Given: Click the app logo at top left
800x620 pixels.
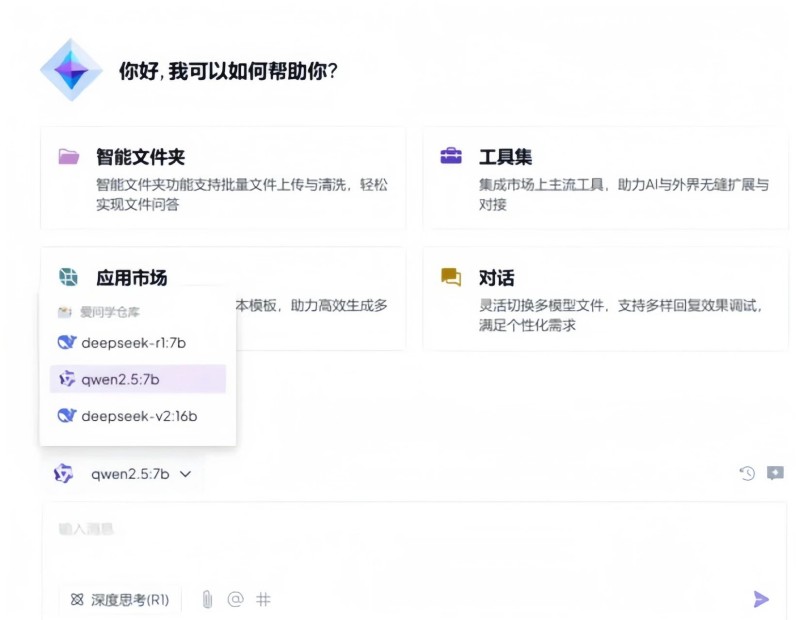Looking at the screenshot, I should (x=71, y=68).
